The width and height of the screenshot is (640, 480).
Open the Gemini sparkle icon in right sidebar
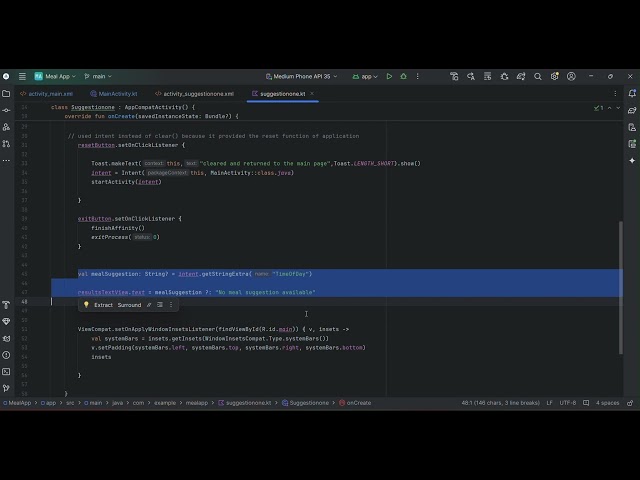click(x=632, y=161)
